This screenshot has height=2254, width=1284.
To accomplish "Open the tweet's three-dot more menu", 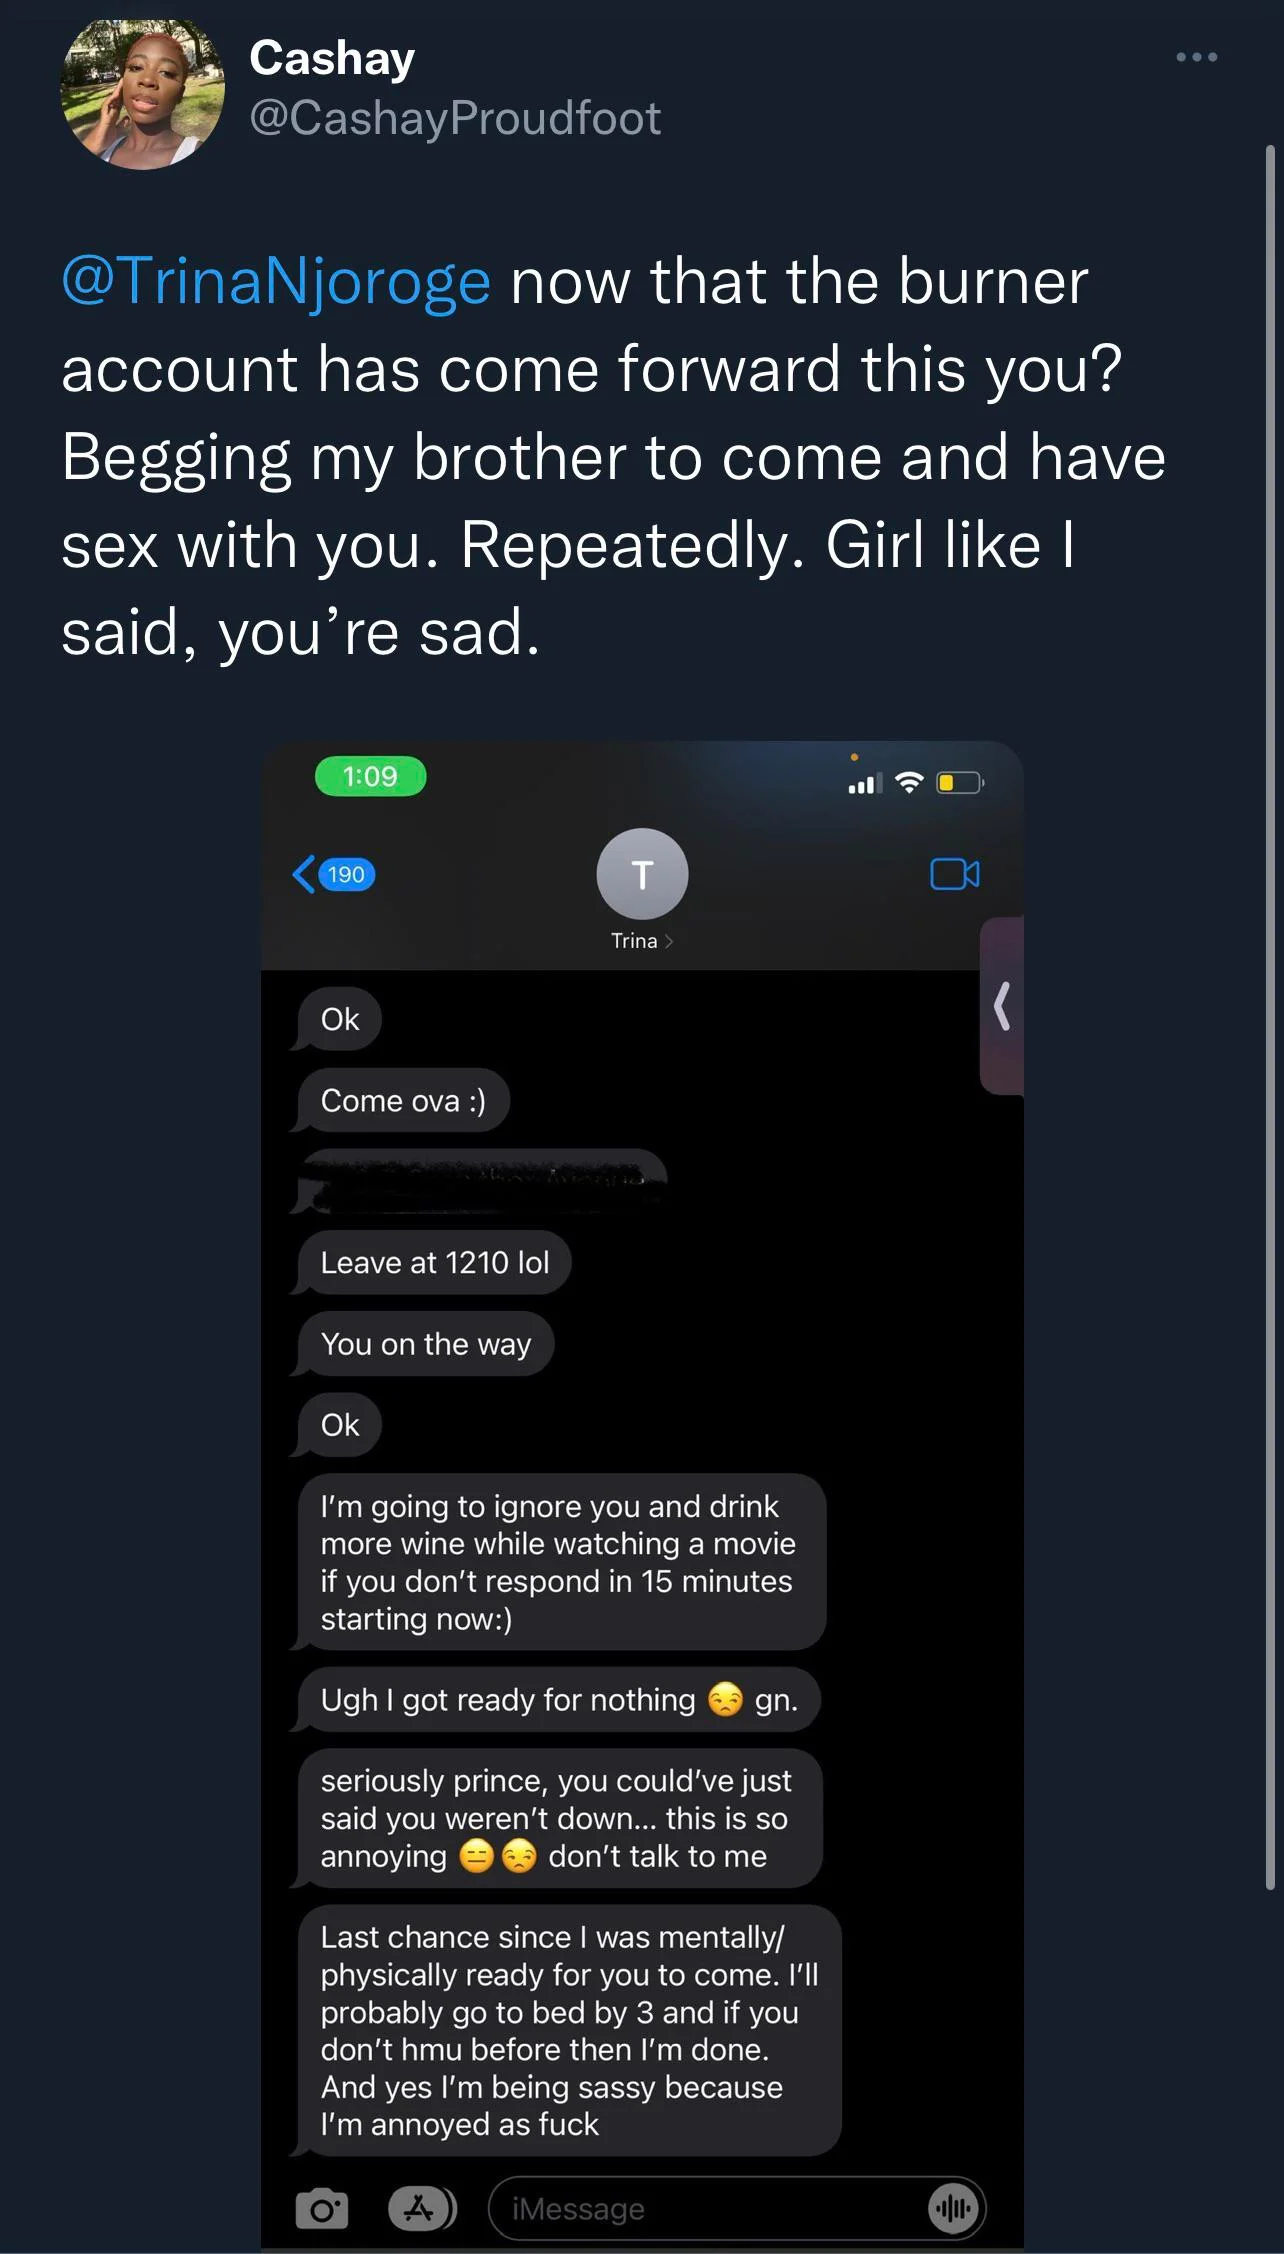I will point(1196,57).
